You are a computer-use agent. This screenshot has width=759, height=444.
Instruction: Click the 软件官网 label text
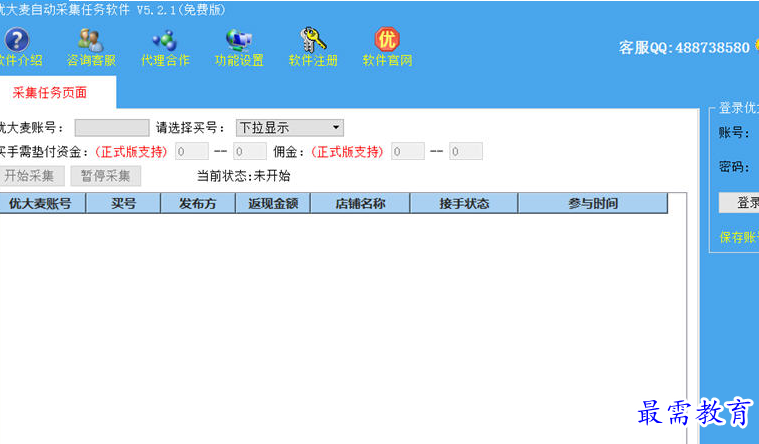pyautogui.click(x=387, y=61)
